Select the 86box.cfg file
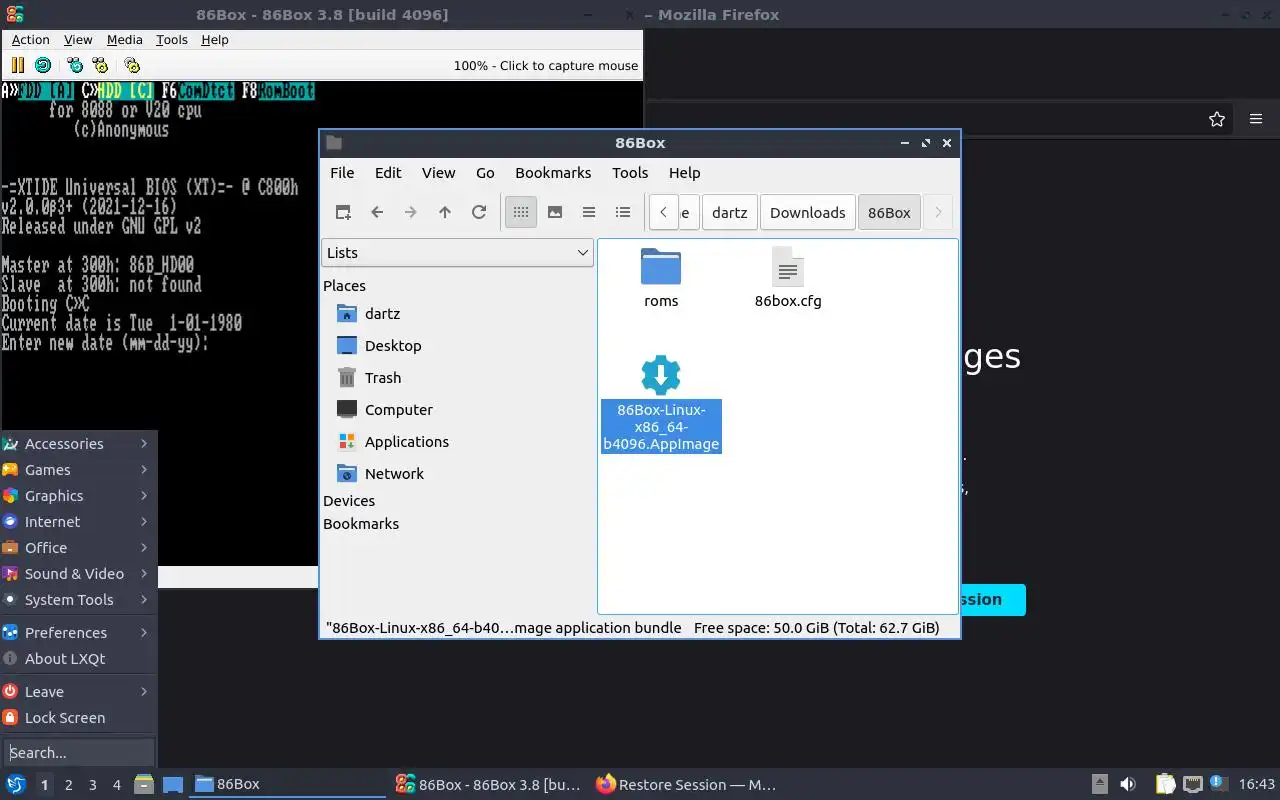 [x=788, y=278]
